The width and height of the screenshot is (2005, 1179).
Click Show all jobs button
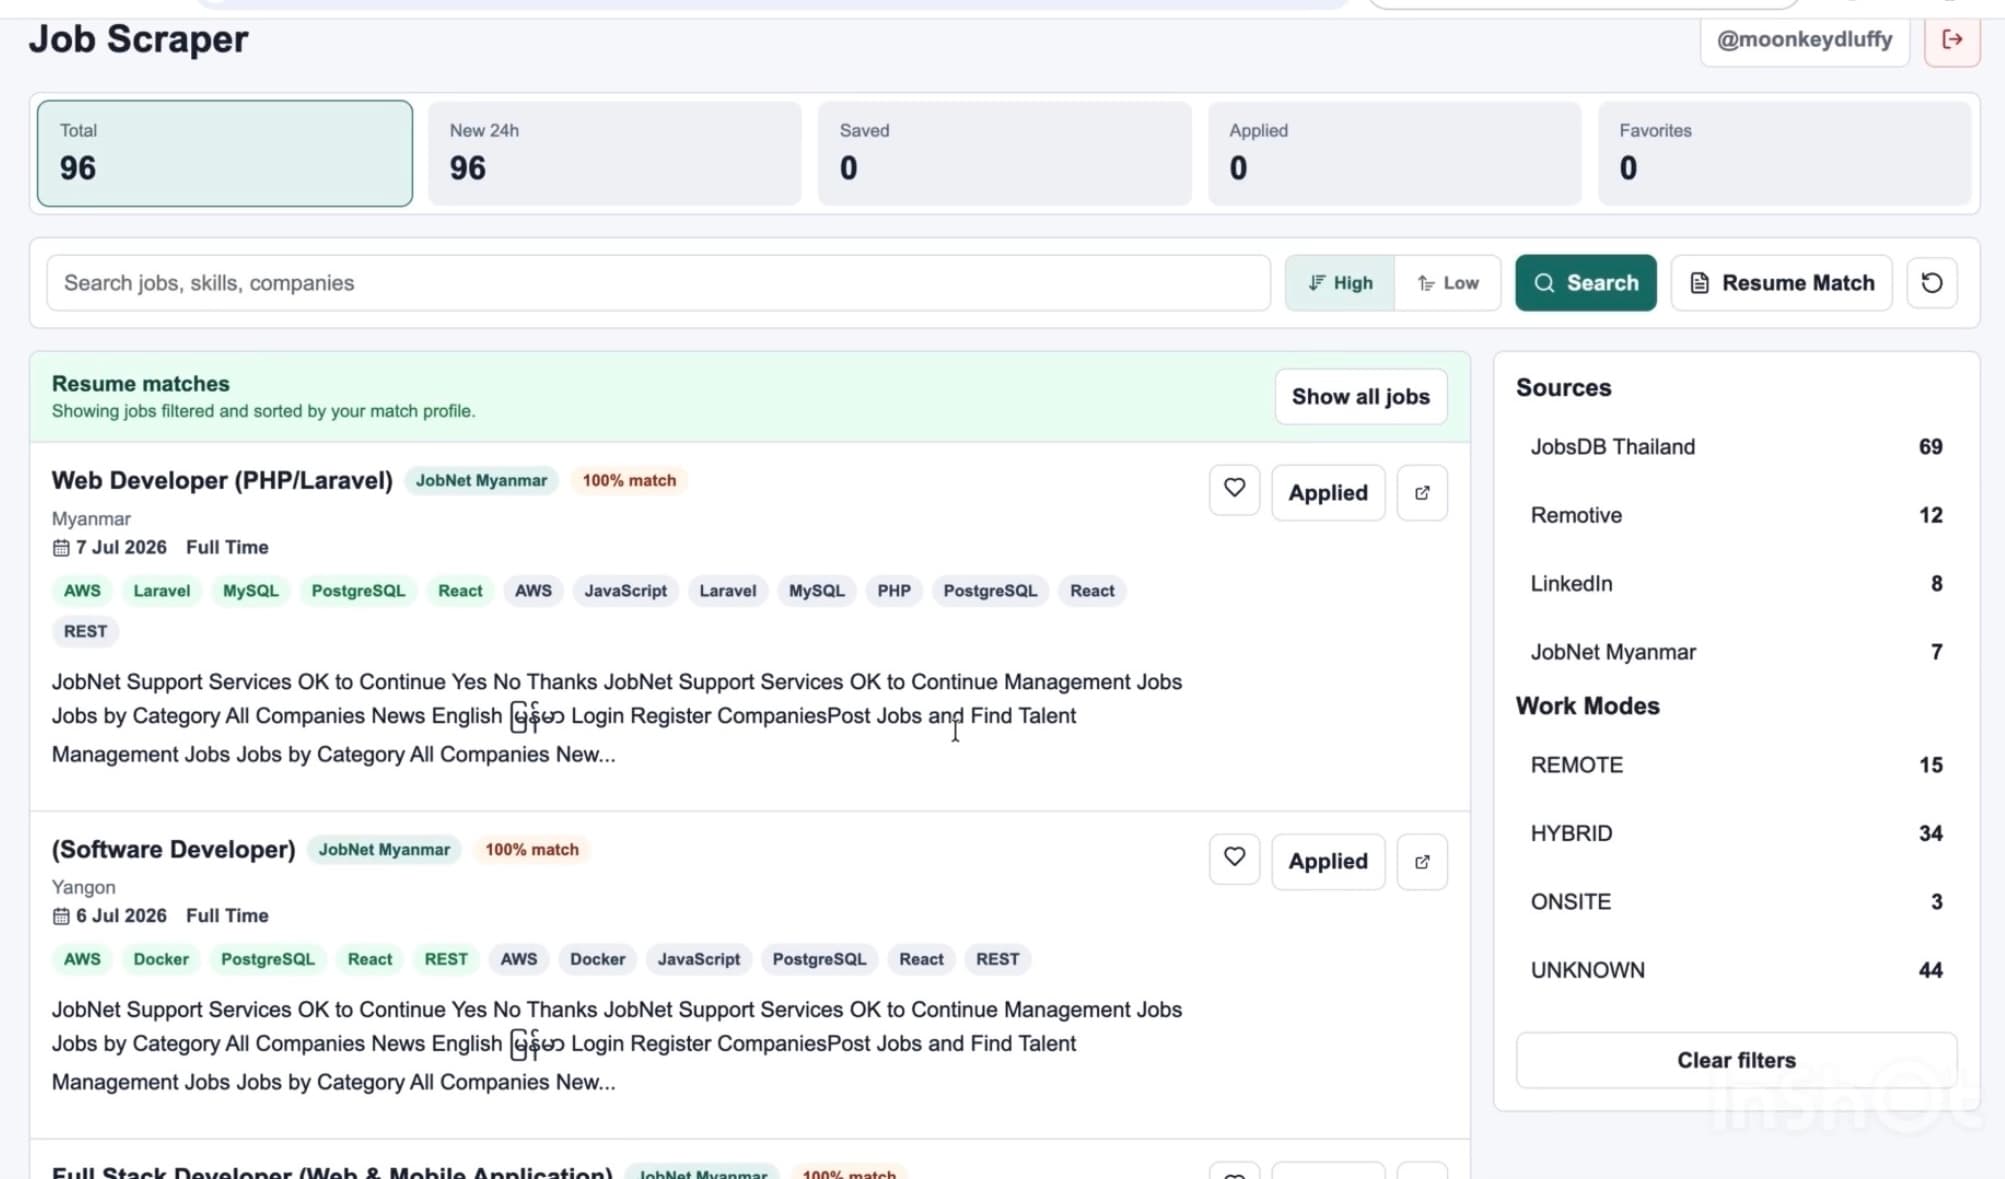click(1361, 397)
